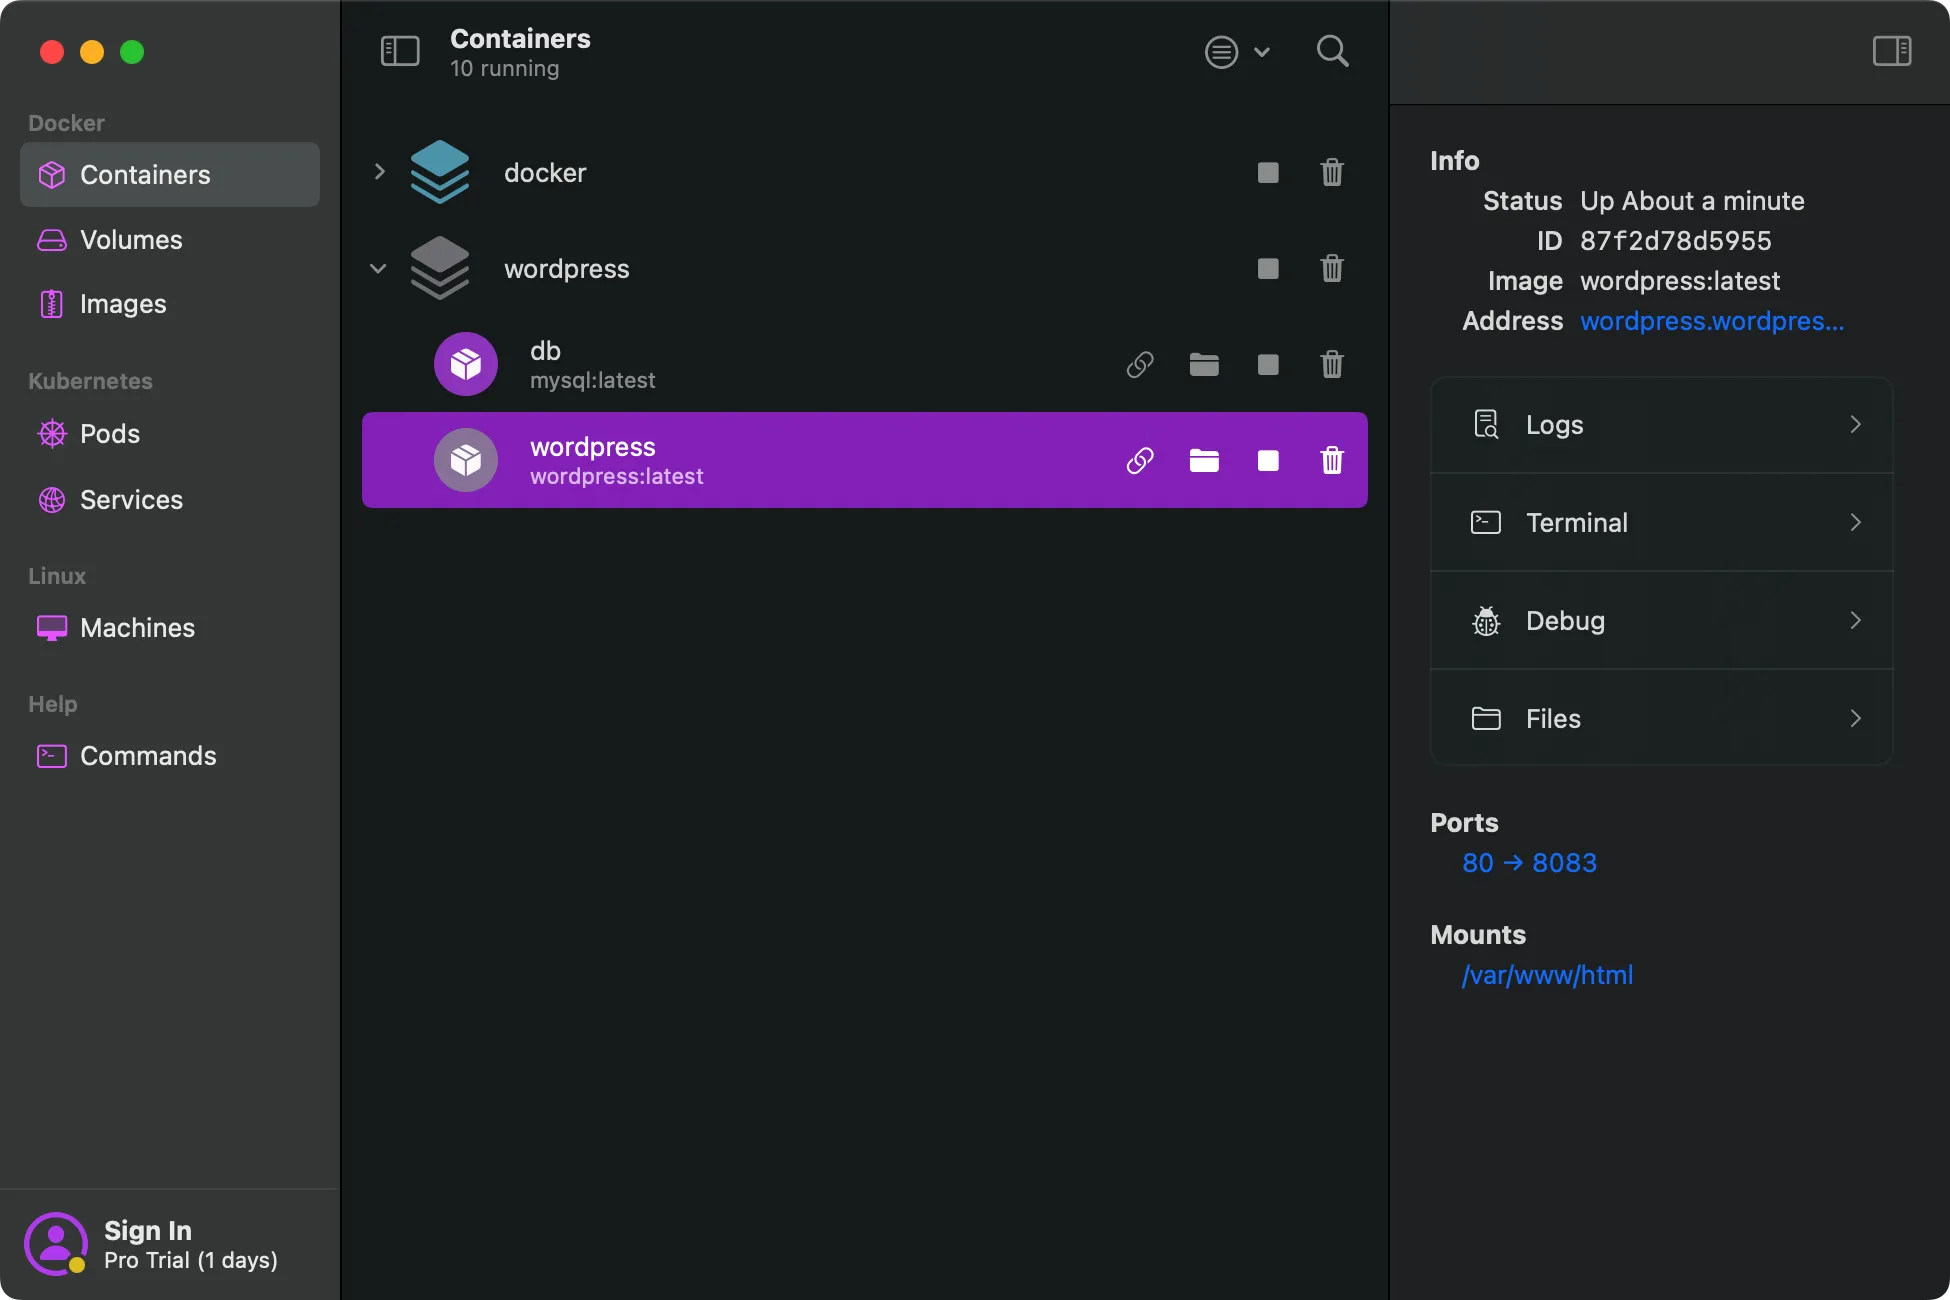Delete the db container
This screenshot has width=1950, height=1300.
pyautogui.click(x=1332, y=365)
